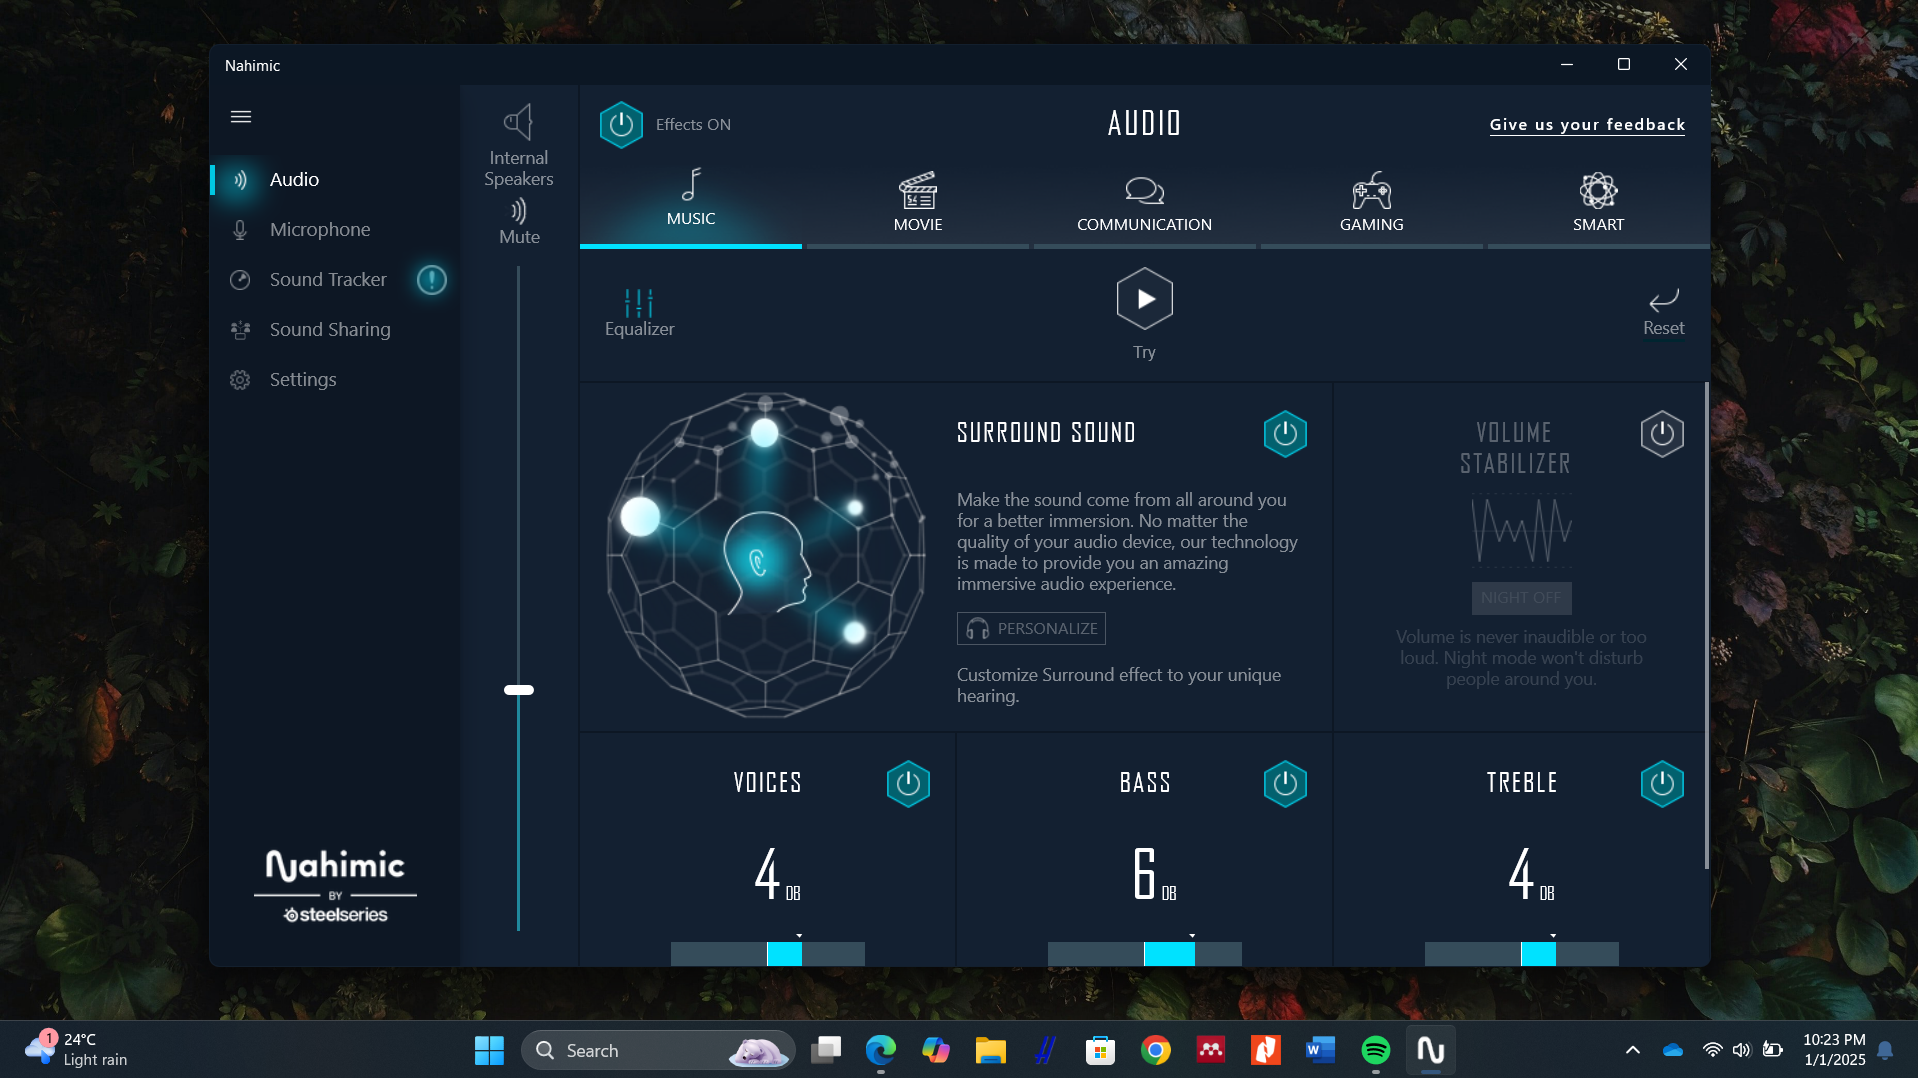Click the master volume slider handle

click(518, 690)
